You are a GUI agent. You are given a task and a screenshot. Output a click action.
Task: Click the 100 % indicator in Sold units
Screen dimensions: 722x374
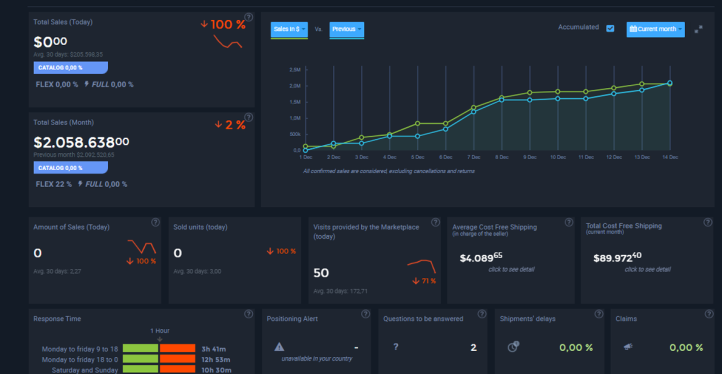coord(281,251)
